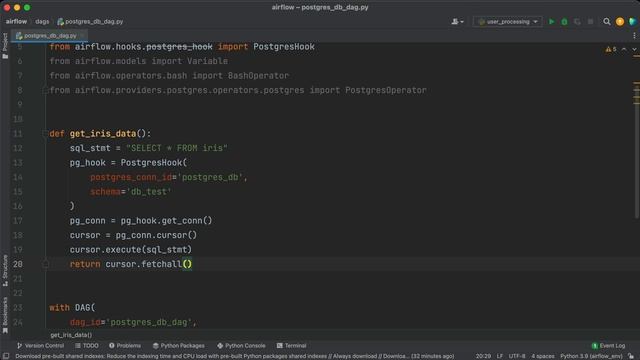640x360 pixels.
Task: Click the 'SELECT * FROM iris' string
Action: (x=176, y=148)
